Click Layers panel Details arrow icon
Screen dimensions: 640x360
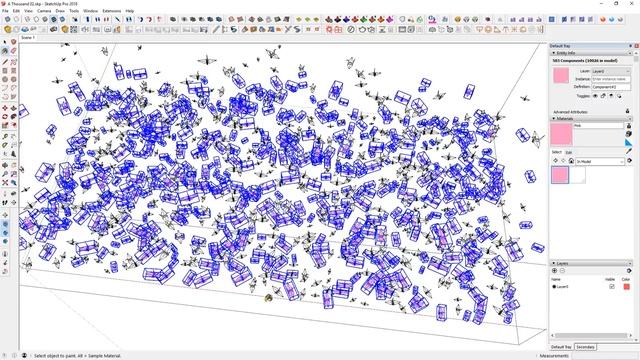pos(629,271)
